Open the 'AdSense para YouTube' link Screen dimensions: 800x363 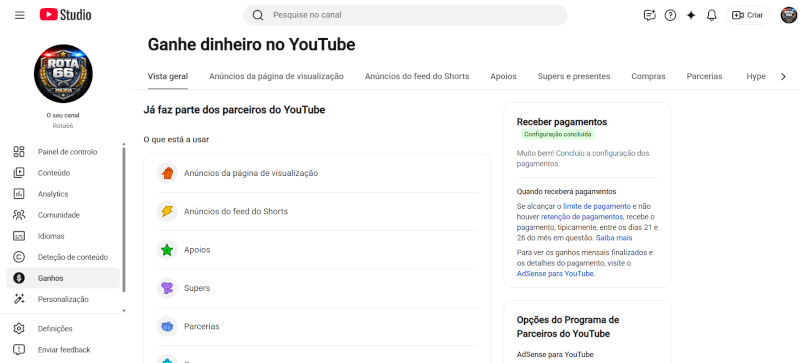pos(555,273)
